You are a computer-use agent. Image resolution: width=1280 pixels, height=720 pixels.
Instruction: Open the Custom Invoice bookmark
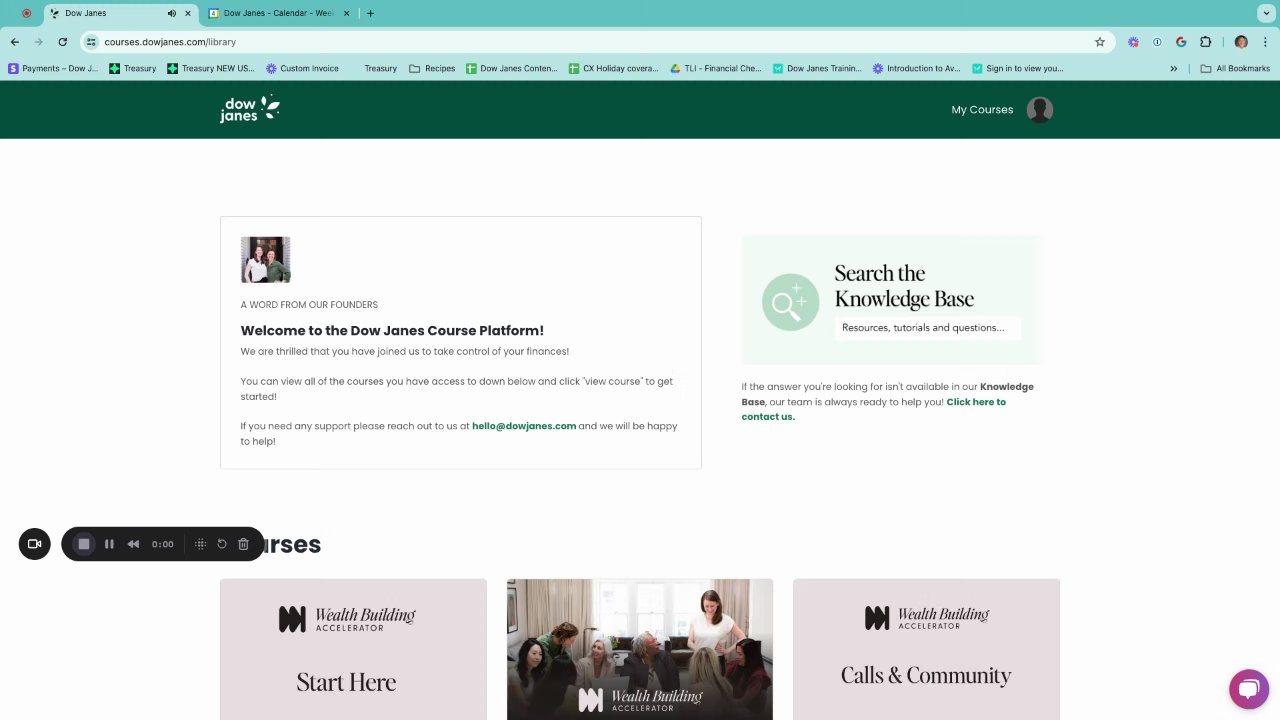pyautogui.click(x=302, y=69)
